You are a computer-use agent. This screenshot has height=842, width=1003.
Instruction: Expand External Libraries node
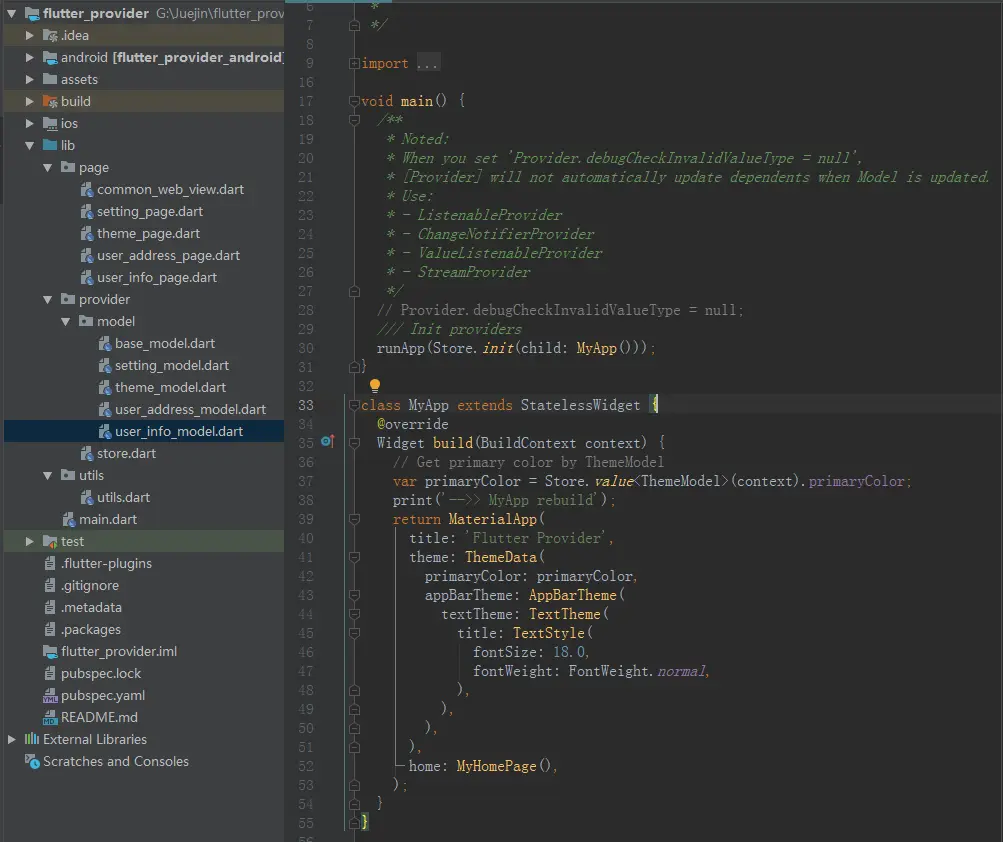(x=12, y=739)
